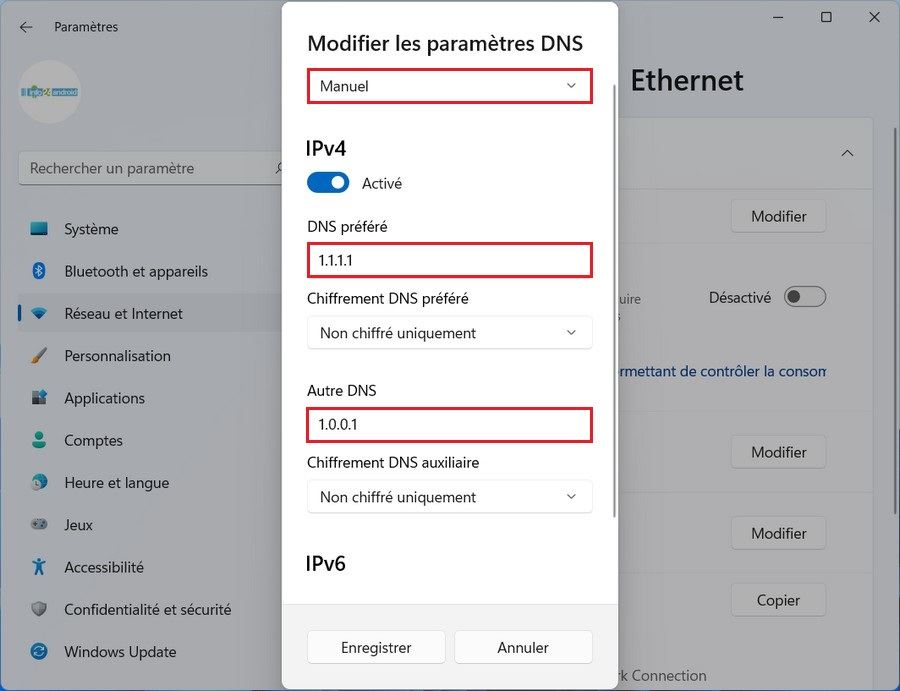Expand the Chiffrement DNS préféré dropdown
Image resolution: width=900 pixels, height=691 pixels.
(x=449, y=332)
